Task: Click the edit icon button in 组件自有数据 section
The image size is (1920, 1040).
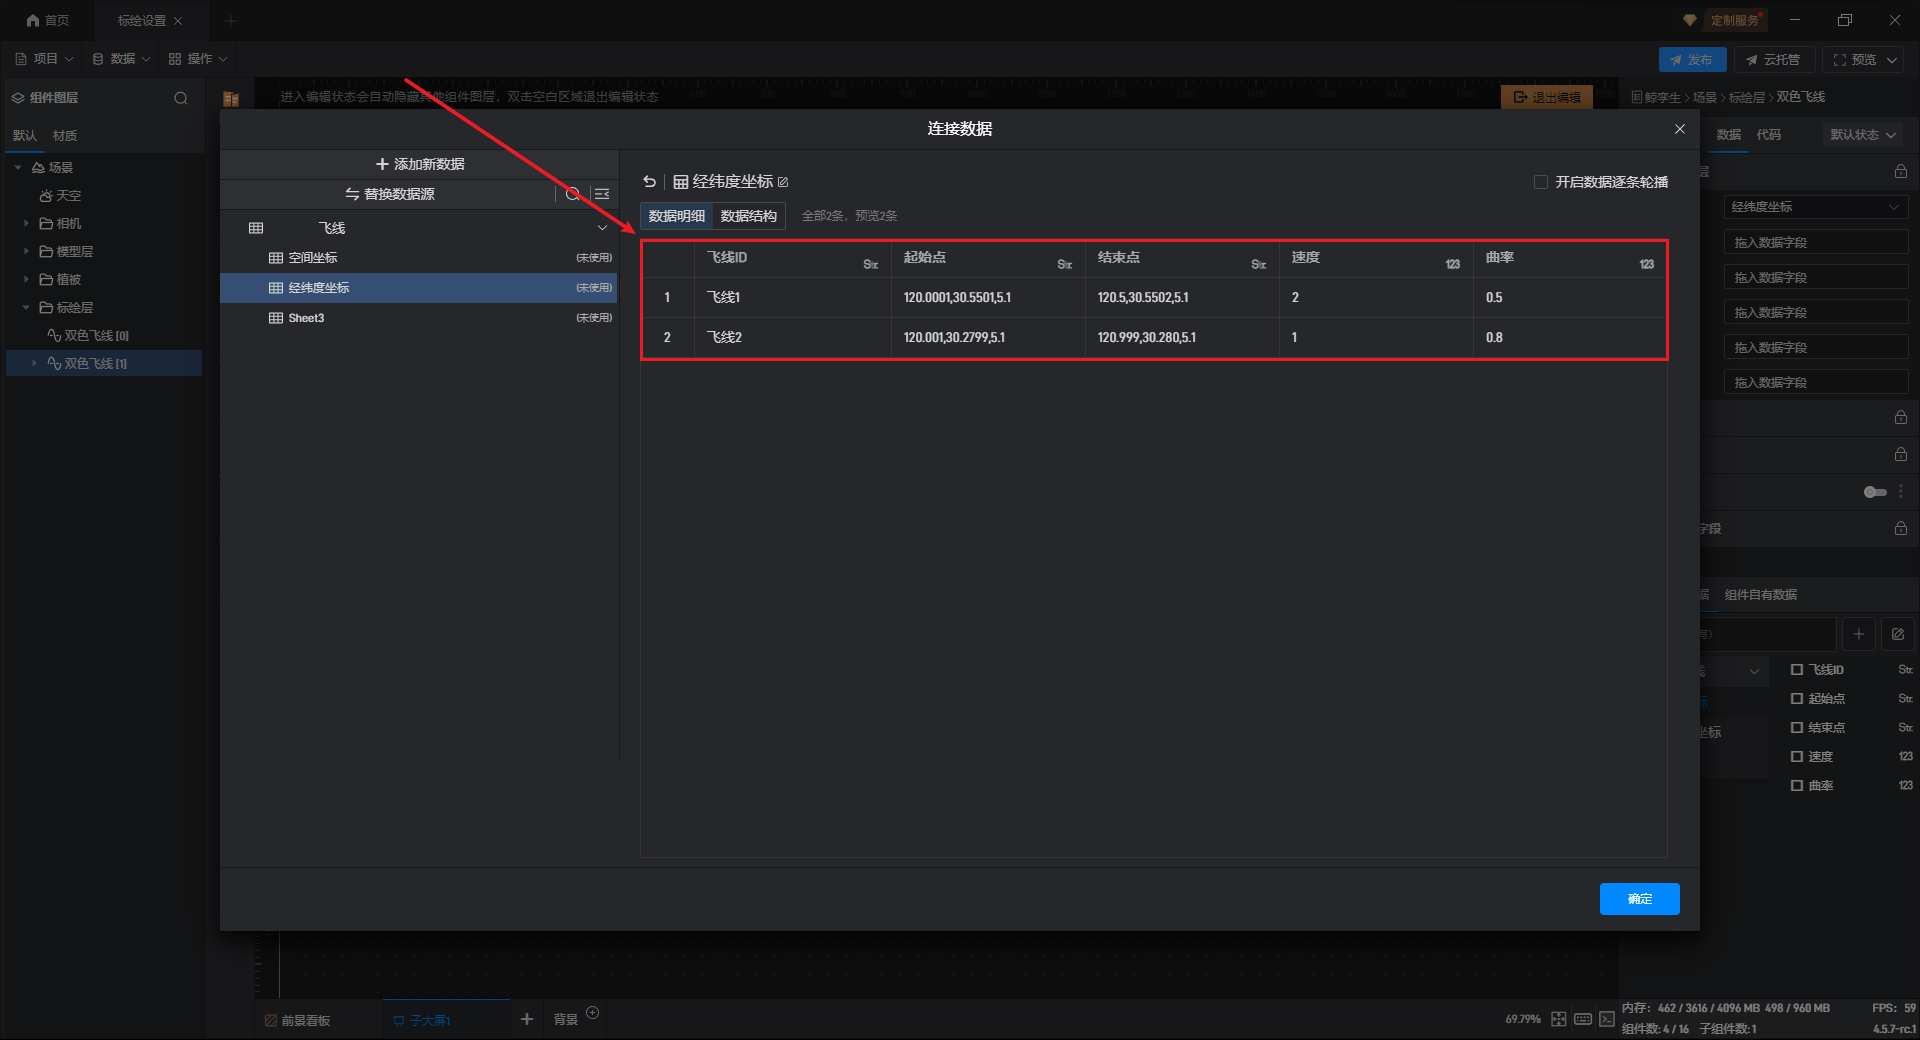Action: 1898,634
